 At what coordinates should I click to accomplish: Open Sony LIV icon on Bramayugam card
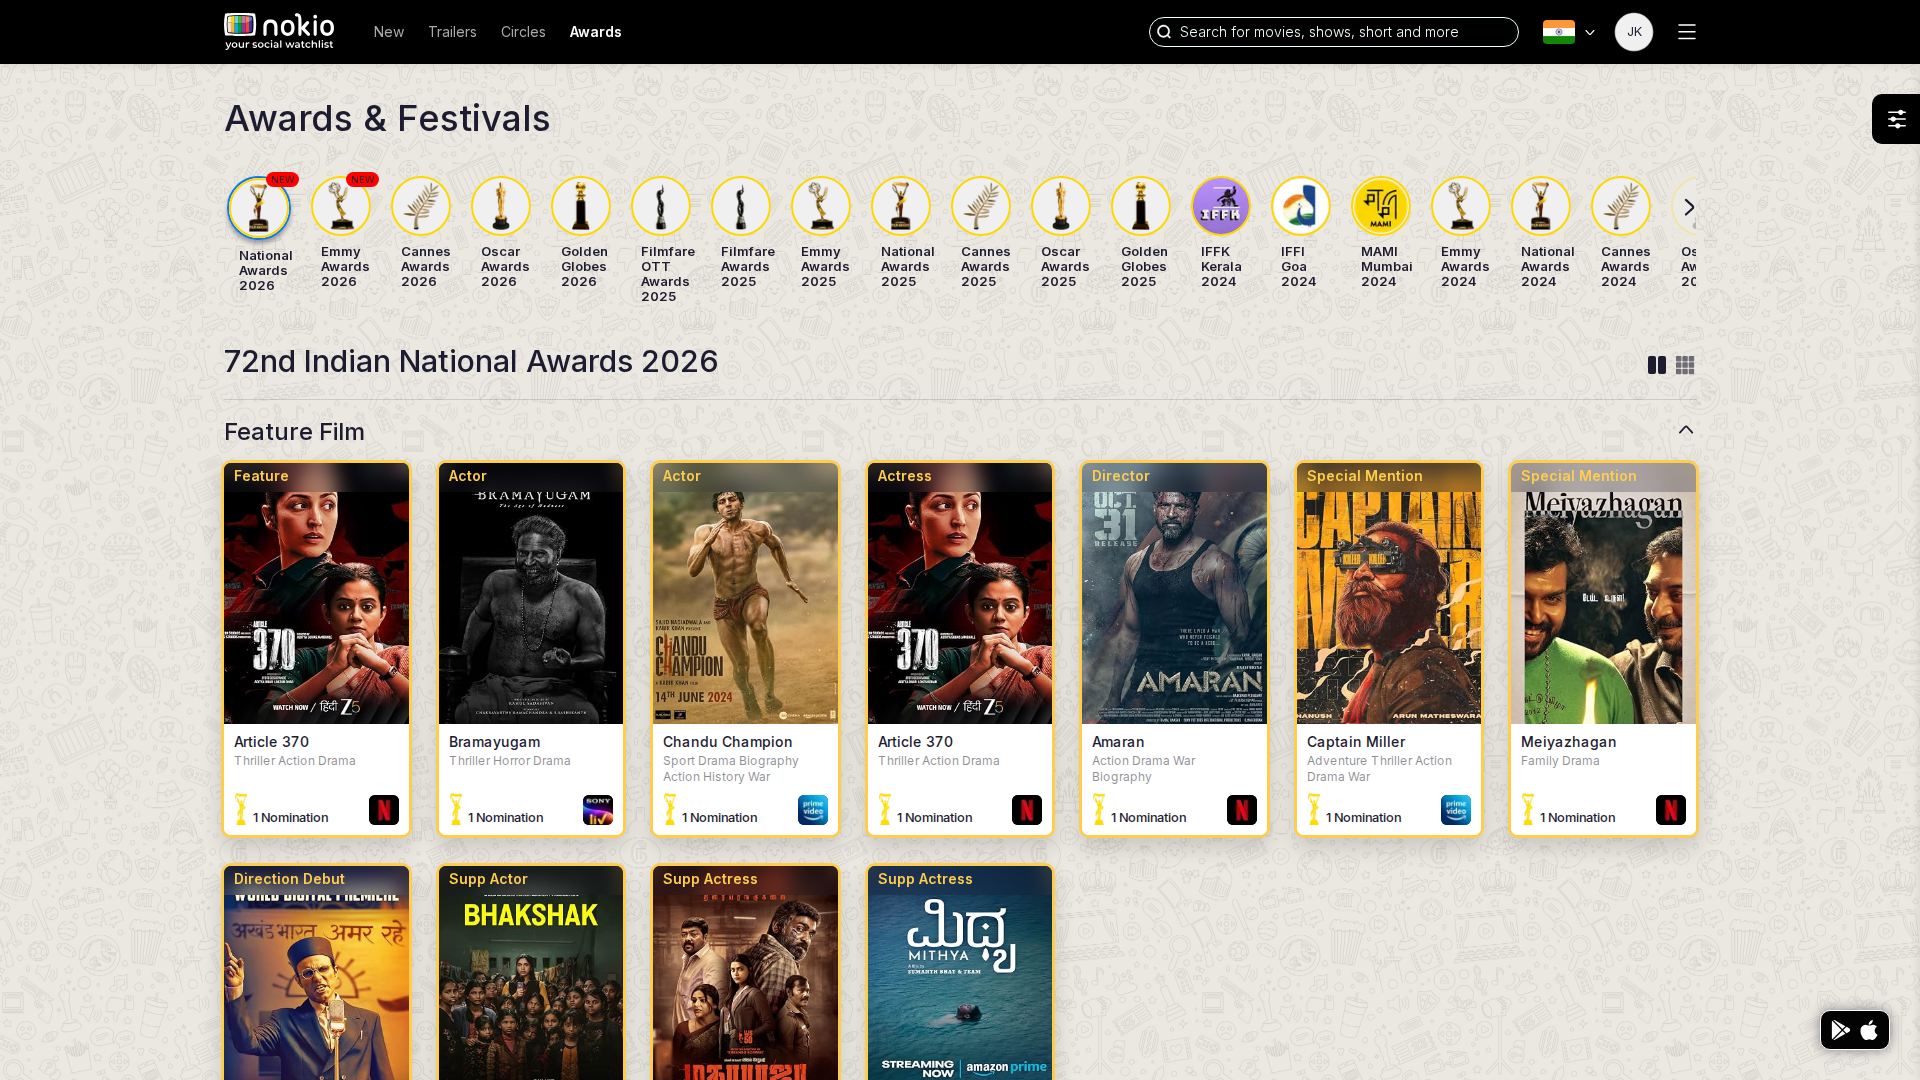(598, 810)
